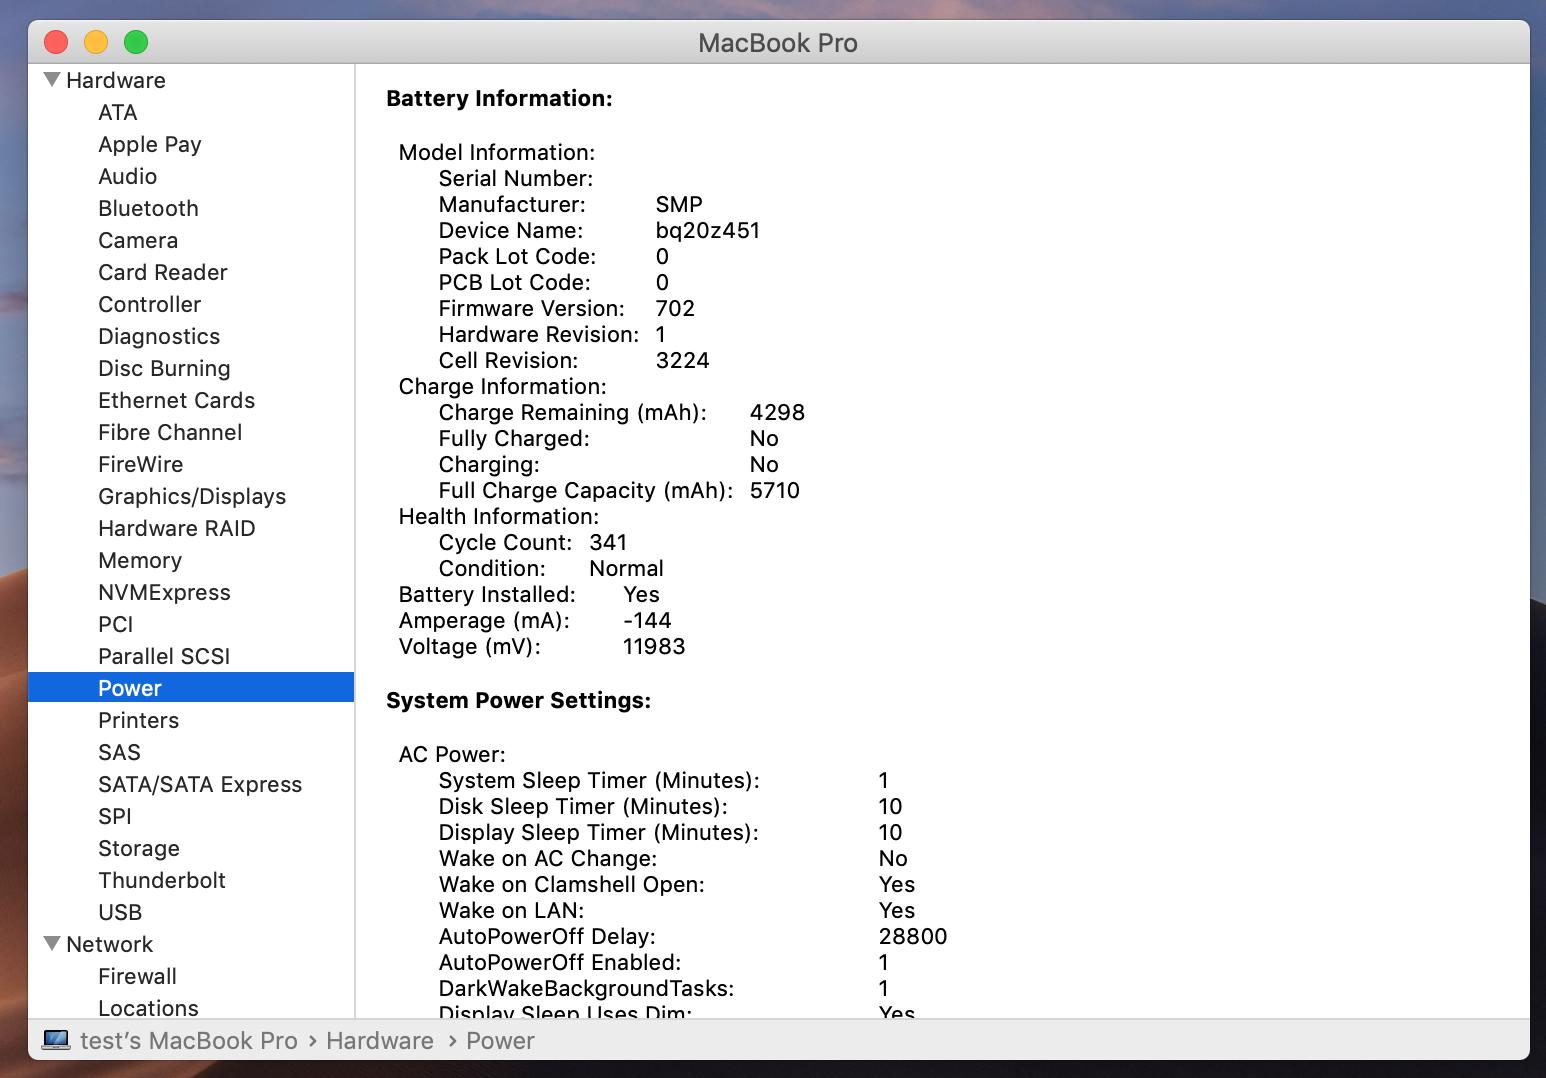Click Amperage value -144
Screen dimensions: 1546x1078
647,620
